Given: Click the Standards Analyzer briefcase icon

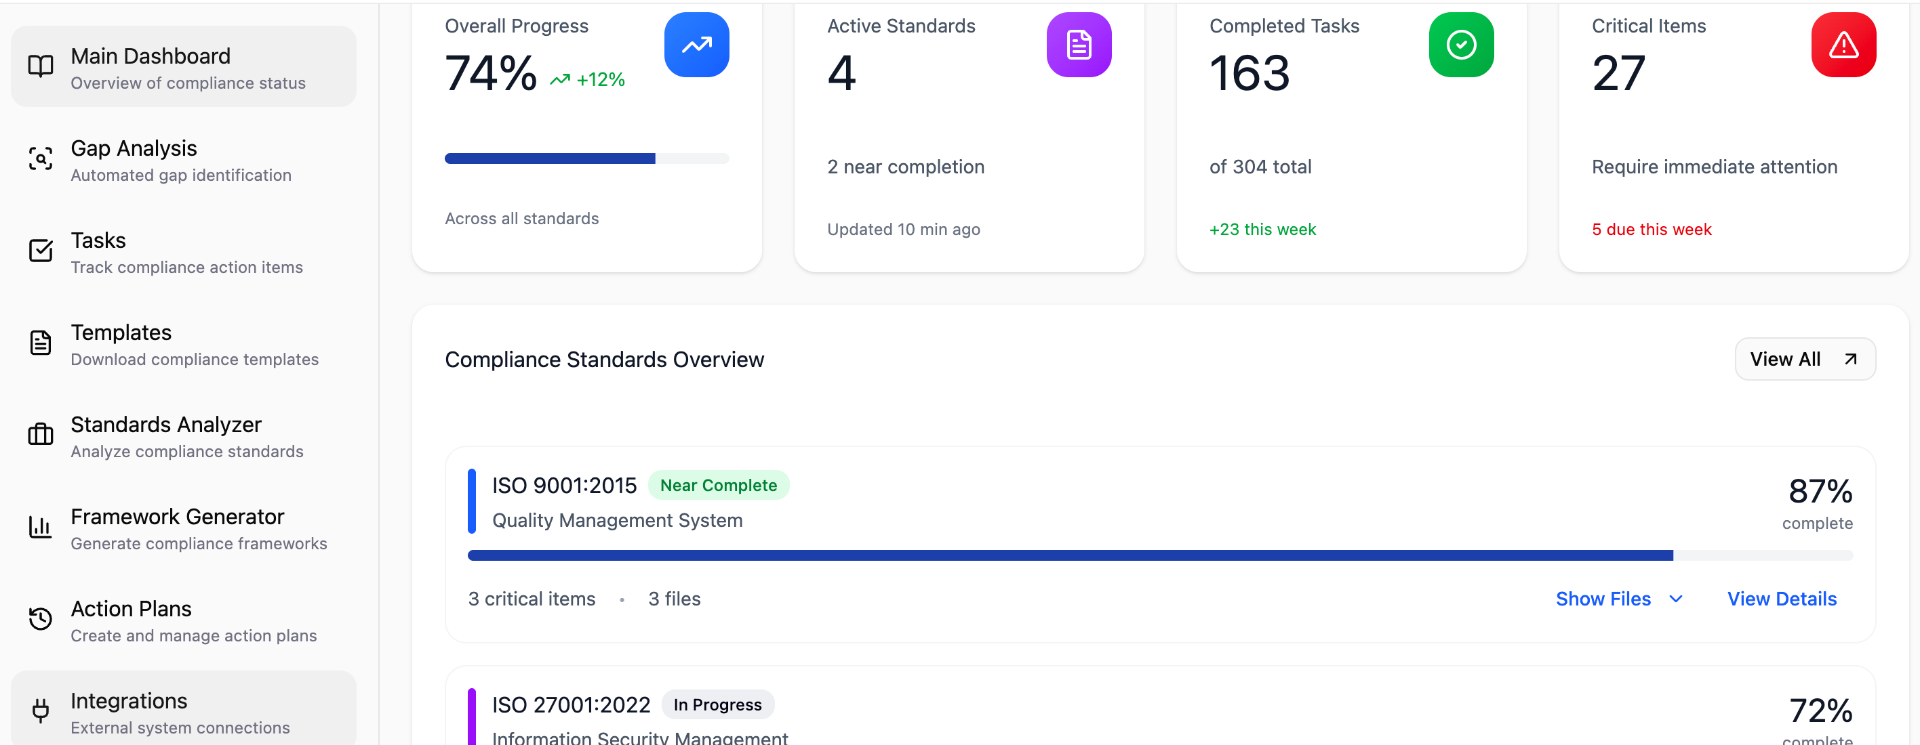Looking at the screenshot, I should tap(40, 435).
